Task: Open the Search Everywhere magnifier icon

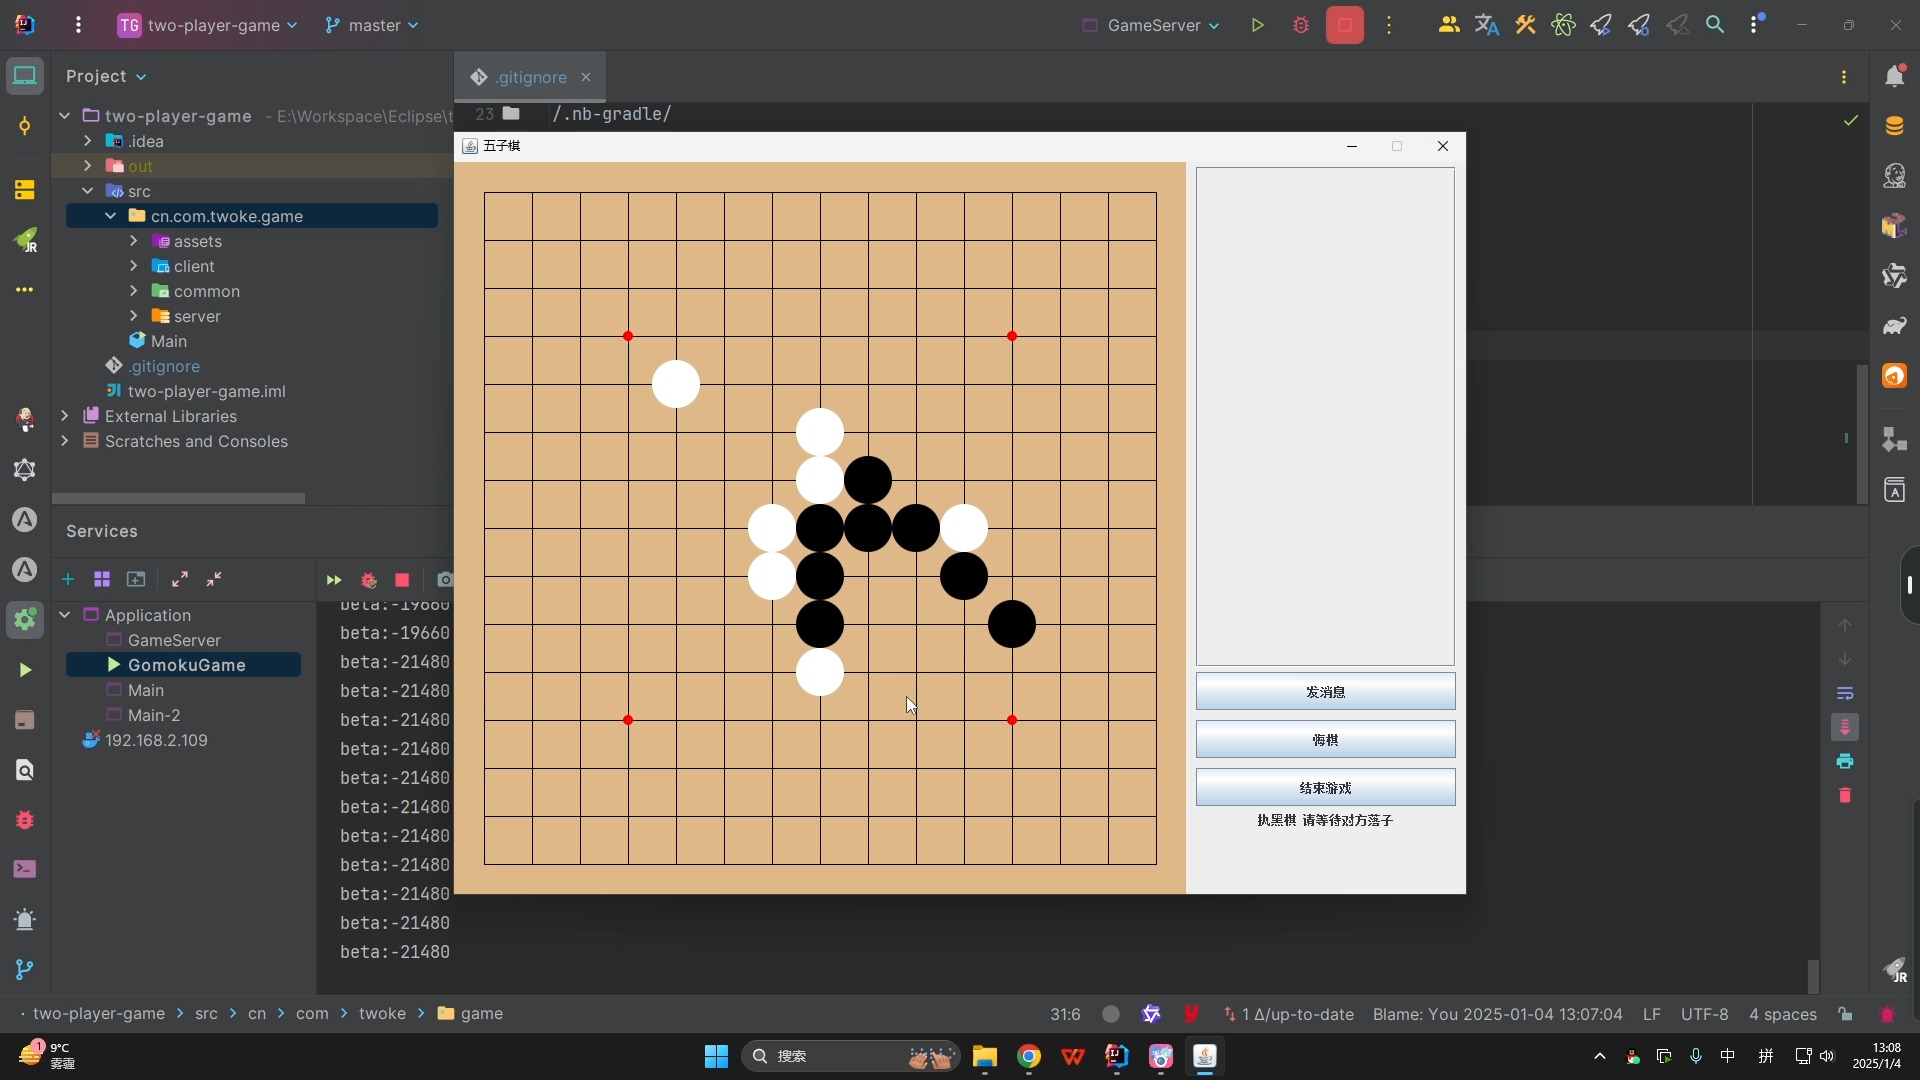Action: point(1715,26)
